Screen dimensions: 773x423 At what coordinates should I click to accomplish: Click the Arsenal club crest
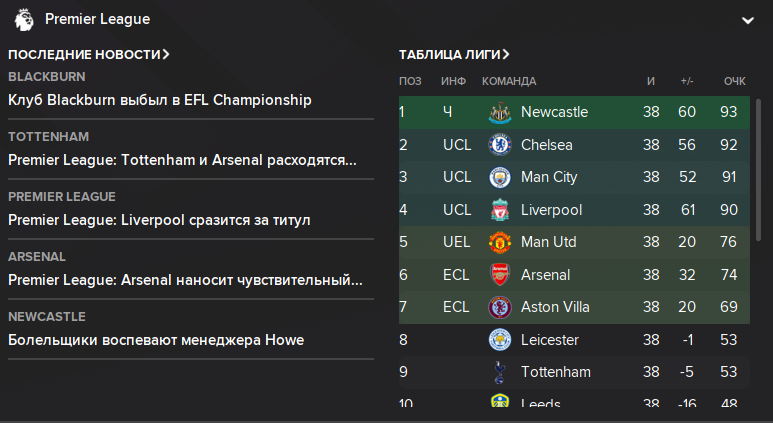(x=499, y=275)
